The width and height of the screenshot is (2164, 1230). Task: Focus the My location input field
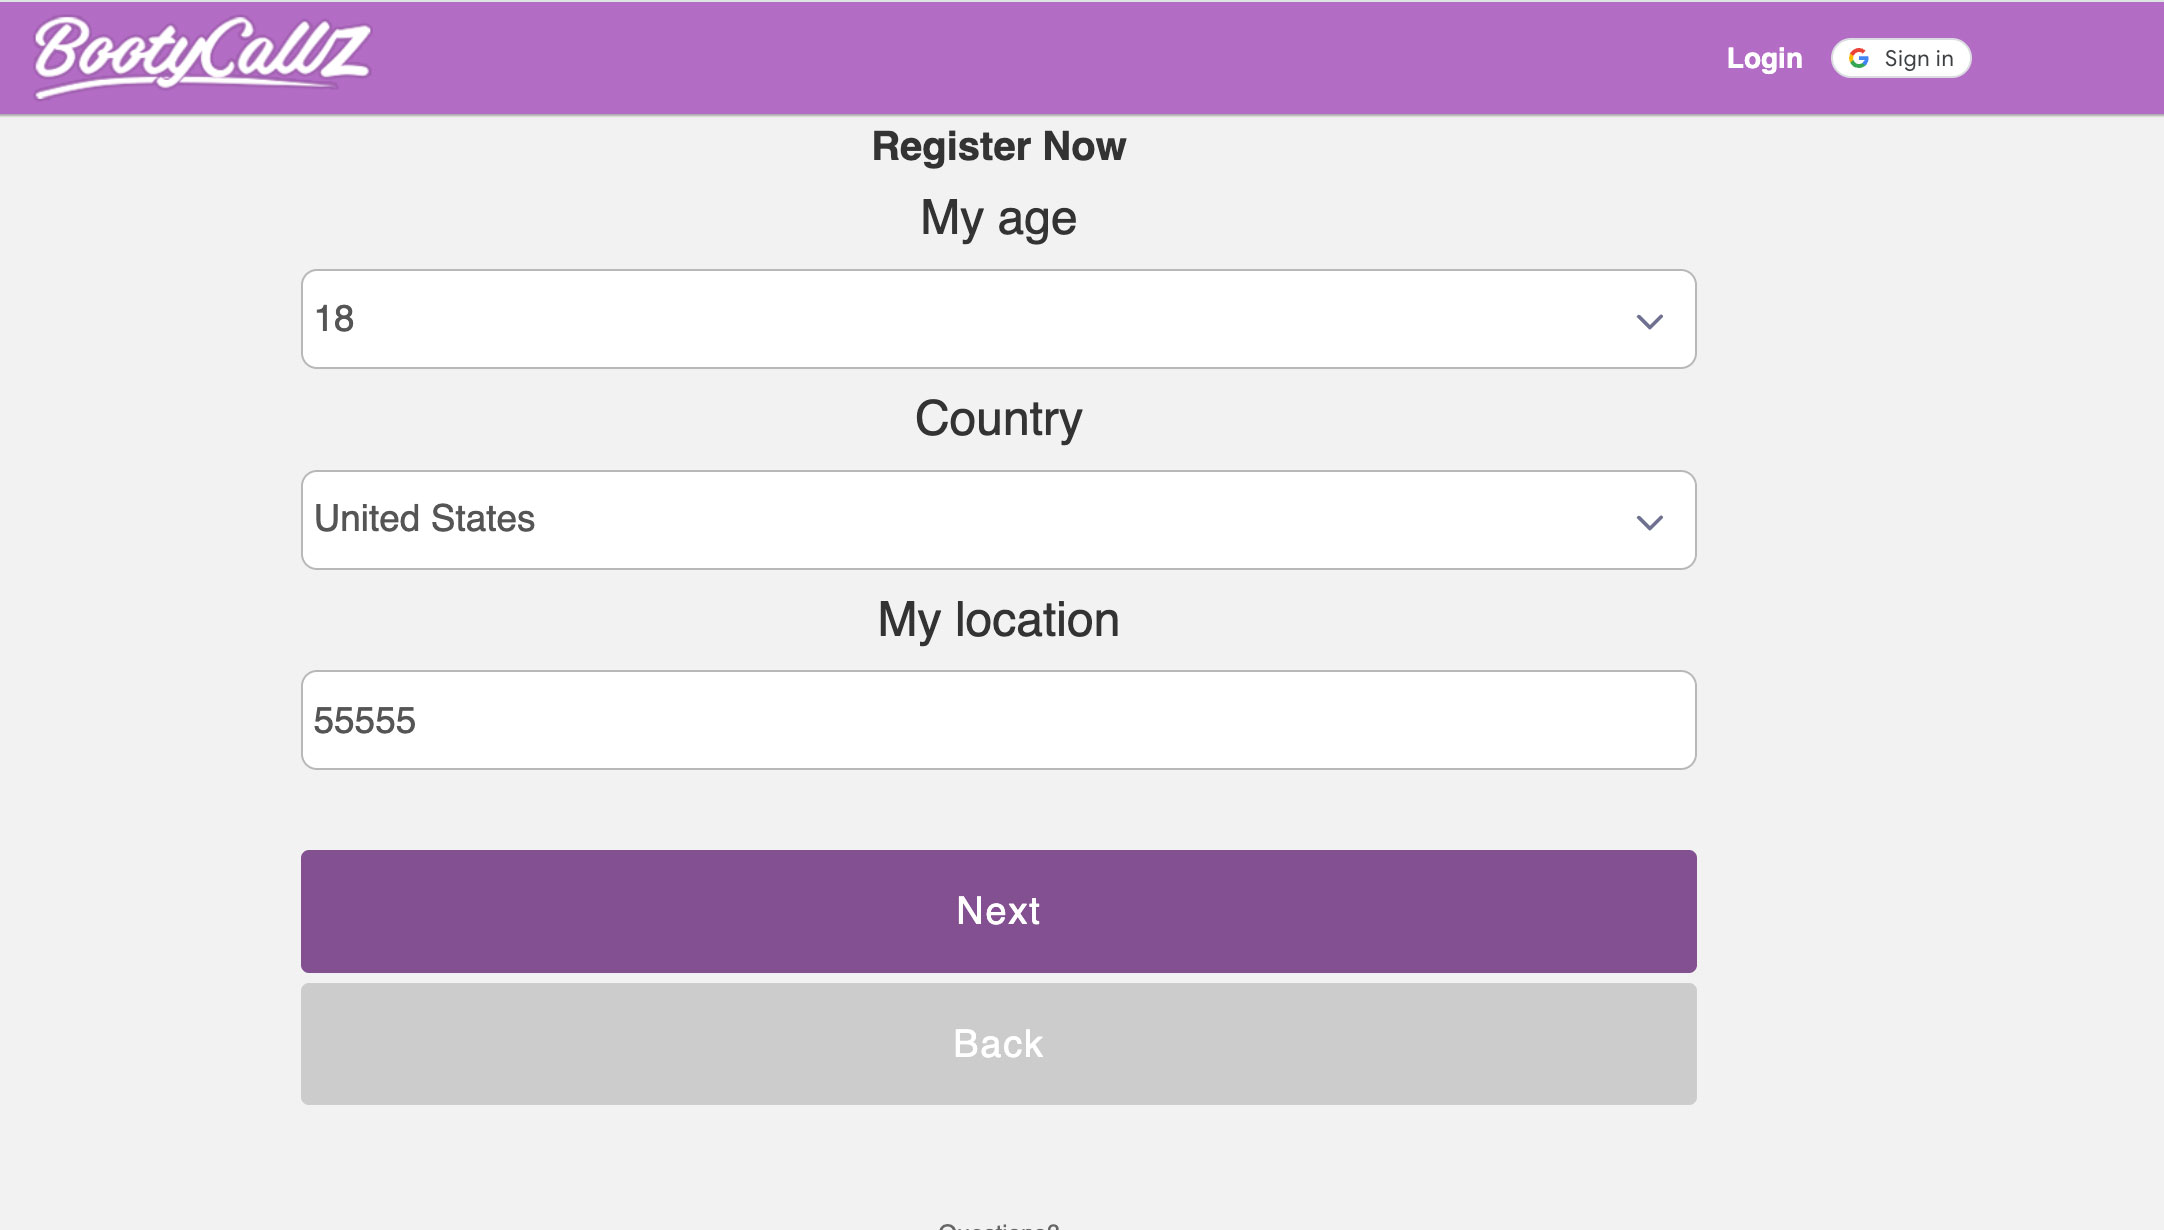[x=1000, y=720]
